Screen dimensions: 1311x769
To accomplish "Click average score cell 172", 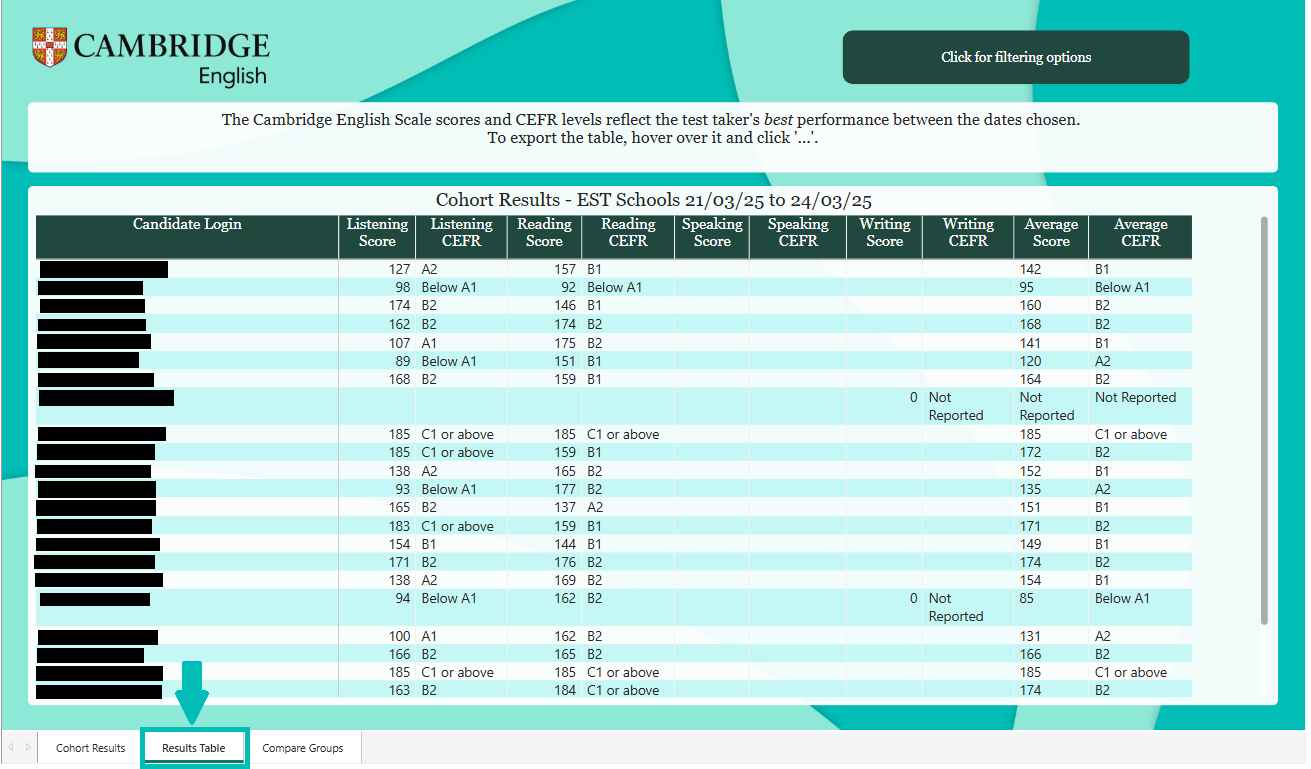I will (x=1030, y=452).
